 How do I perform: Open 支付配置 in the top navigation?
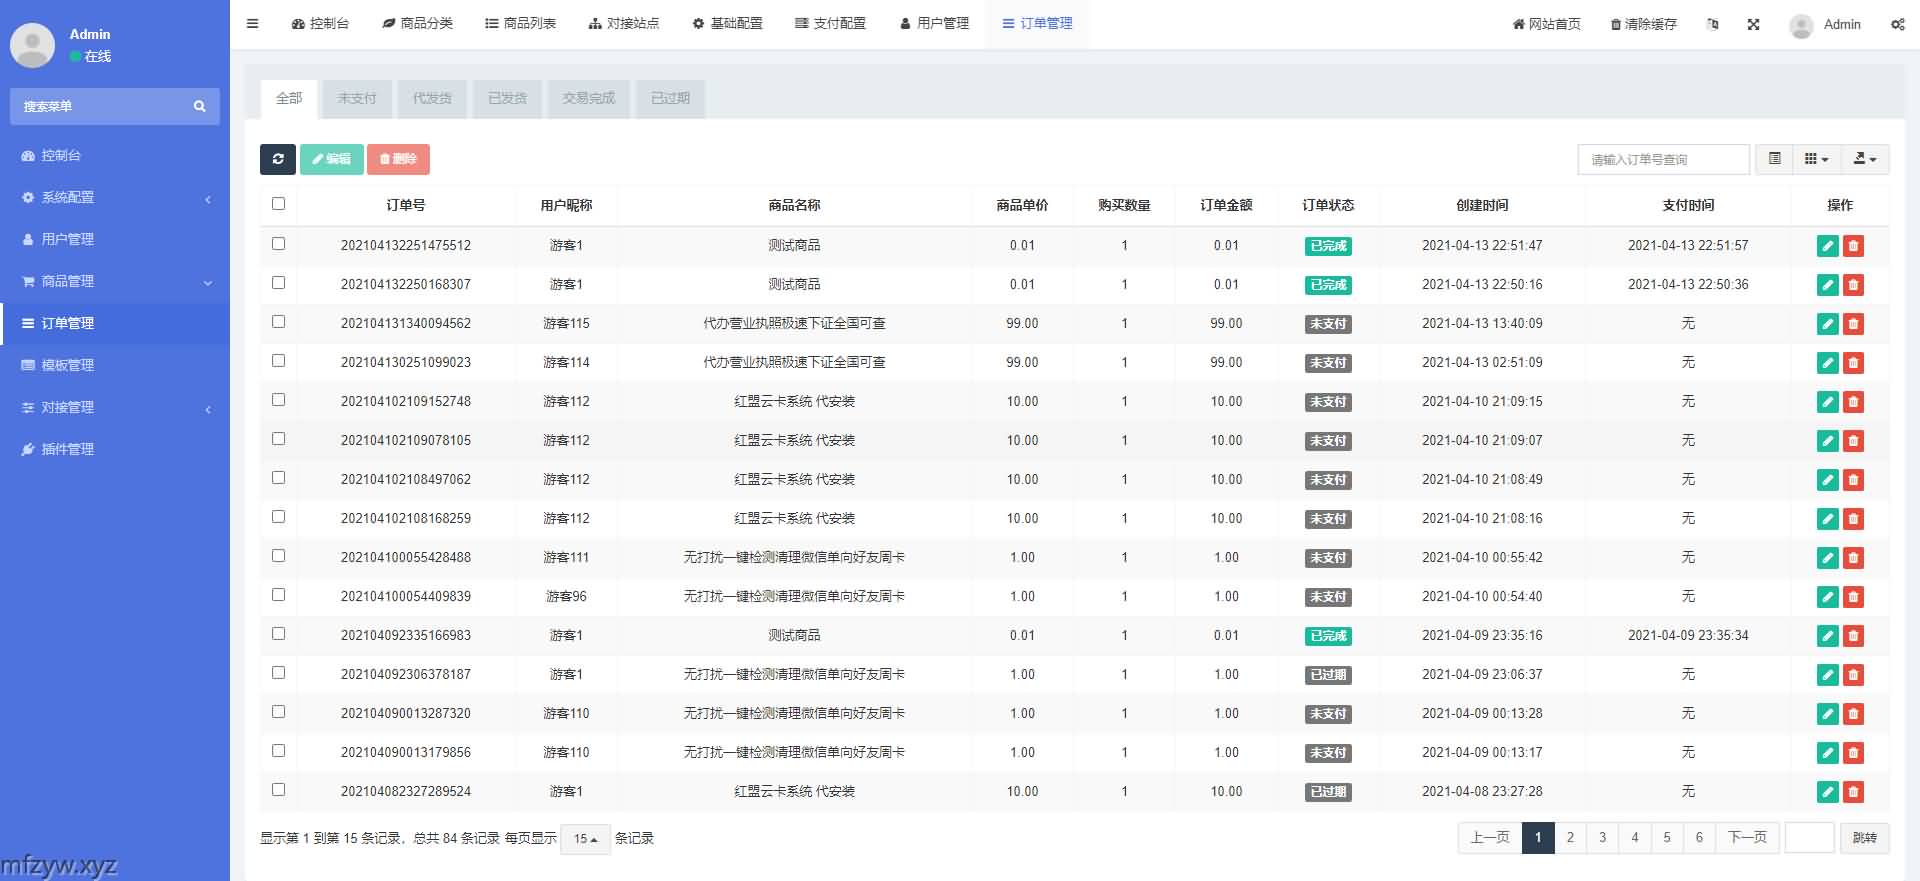(x=830, y=24)
